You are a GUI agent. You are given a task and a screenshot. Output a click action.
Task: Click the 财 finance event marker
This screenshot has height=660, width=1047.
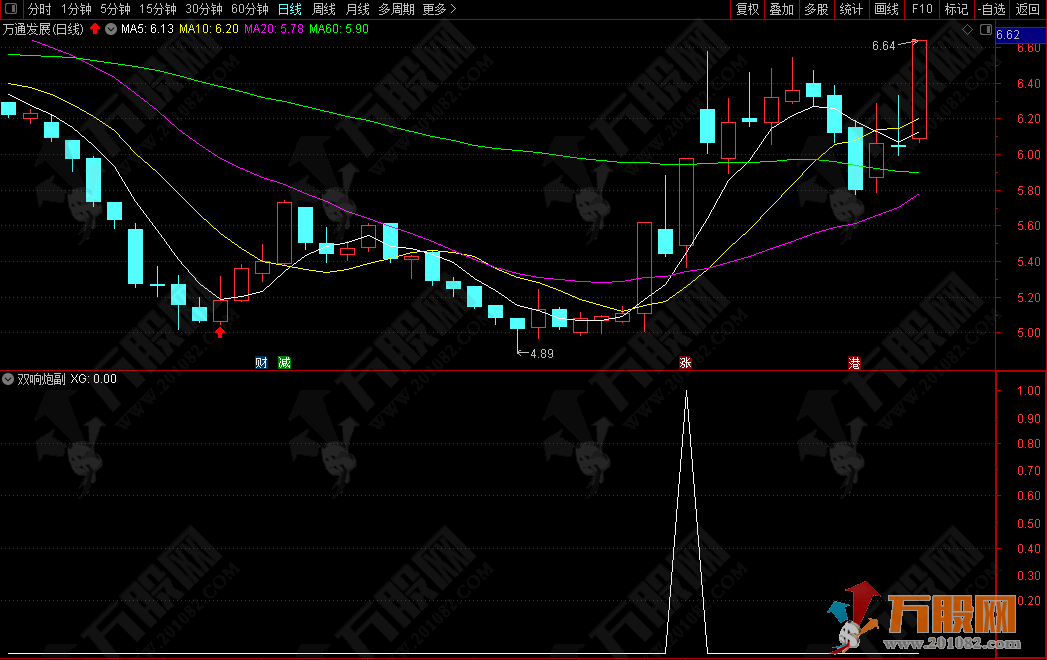(261, 363)
